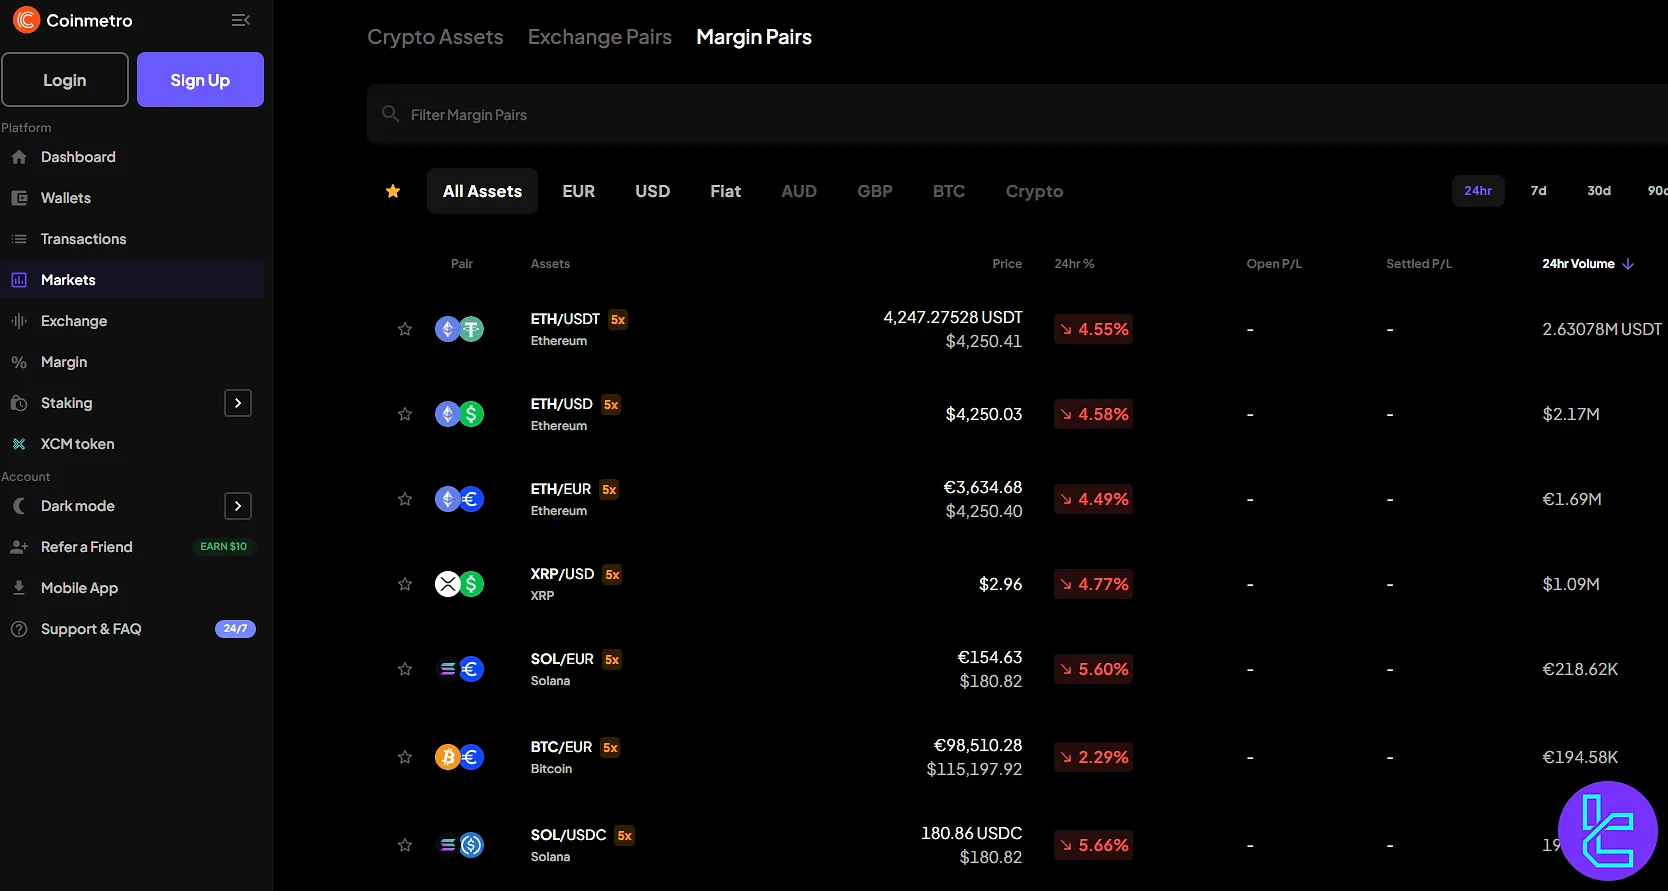Screen dimensions: 1668x891
Task: Select the 24hr timeframe
Action: tap(1478, 191)
